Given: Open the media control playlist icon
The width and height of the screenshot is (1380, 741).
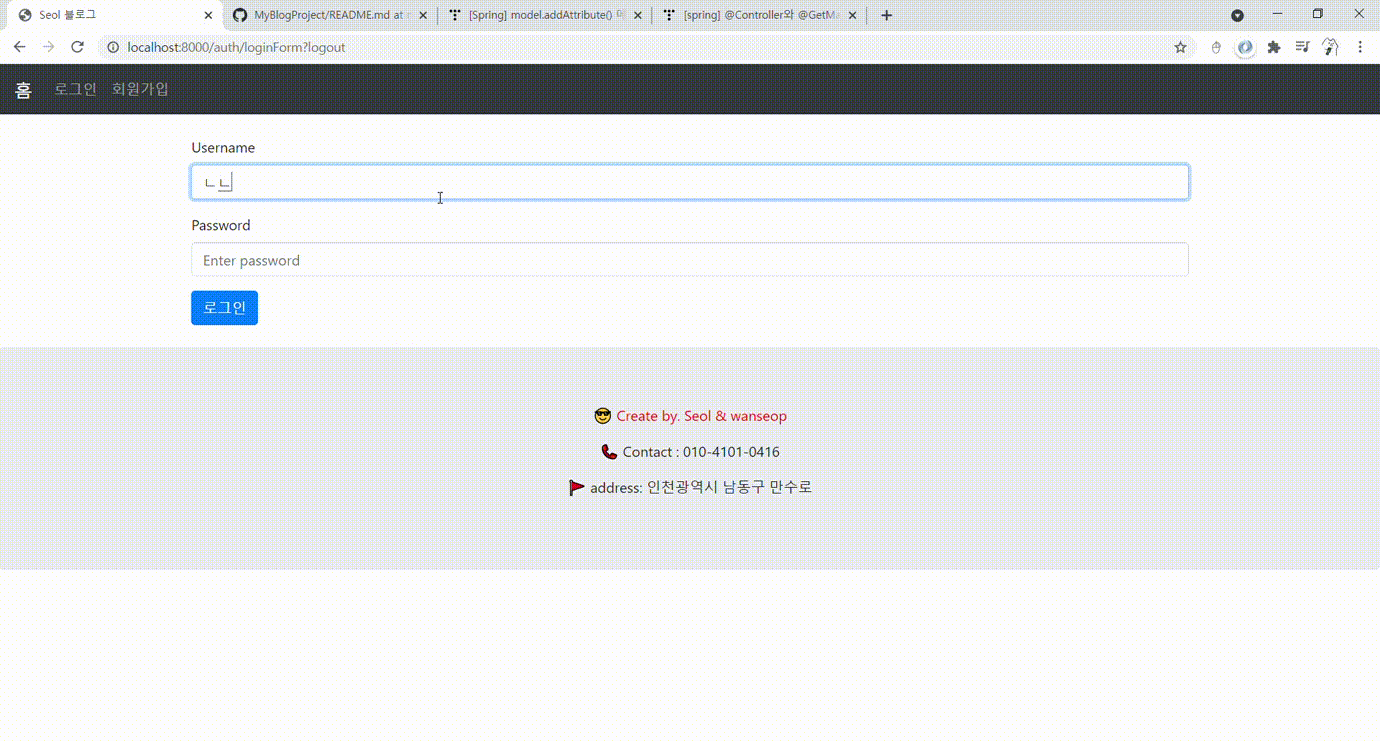Looking at the screenshot, I should [1302, 47].
